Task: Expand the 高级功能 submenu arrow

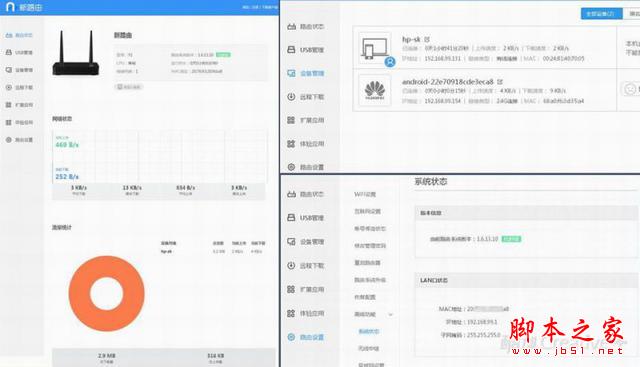Action: tap(391, 314)
